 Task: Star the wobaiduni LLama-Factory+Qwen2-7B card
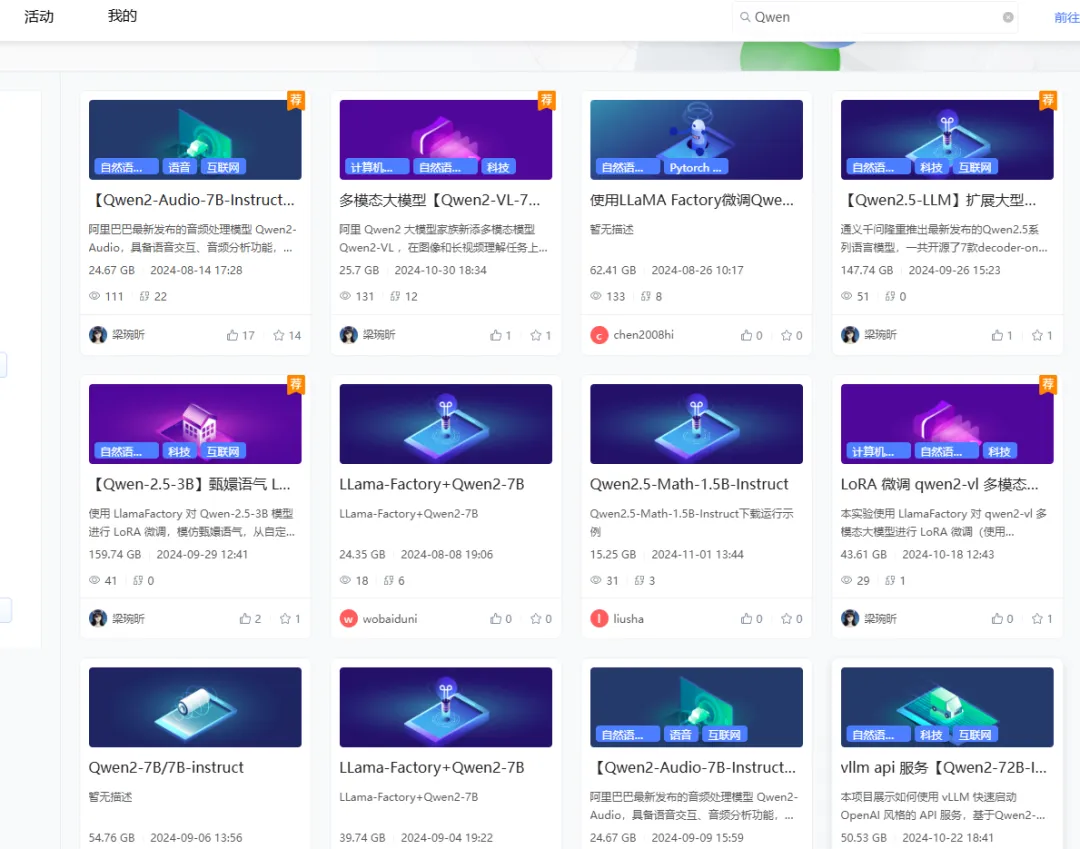pos(536,619)
